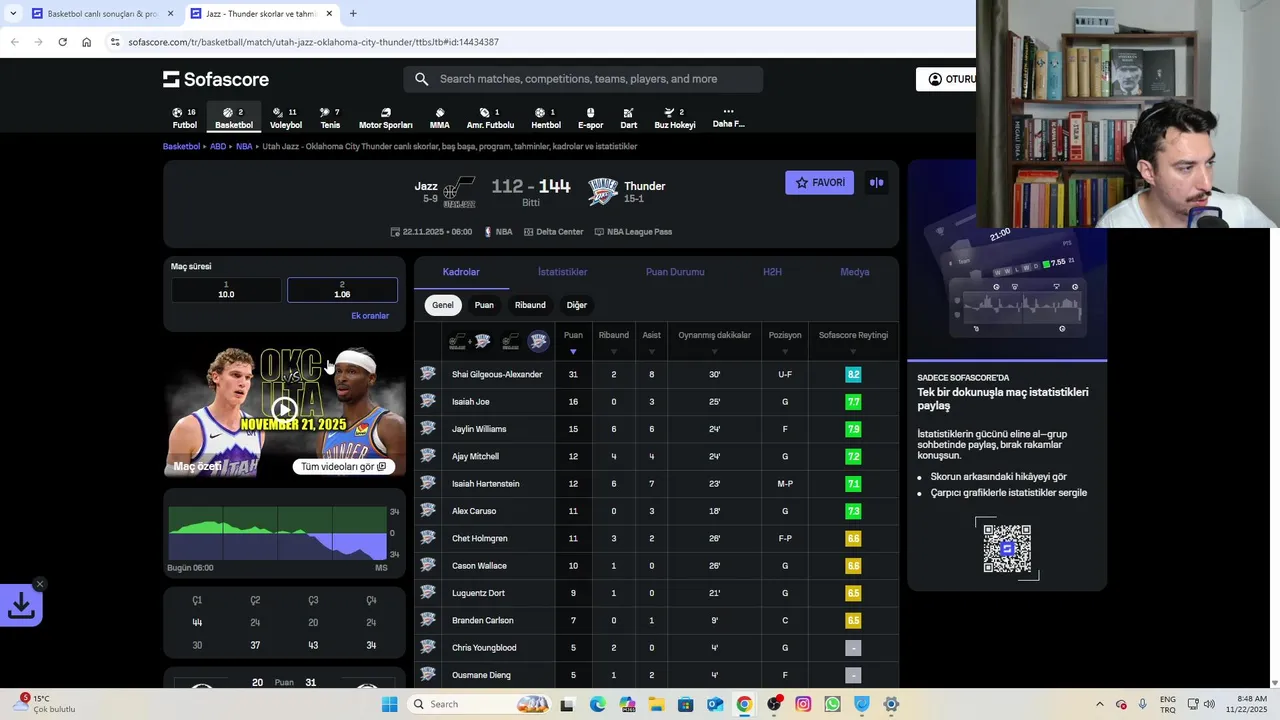1280x720 pixels.
Task: Reload the browser page
Action: [x=62, y=42]
